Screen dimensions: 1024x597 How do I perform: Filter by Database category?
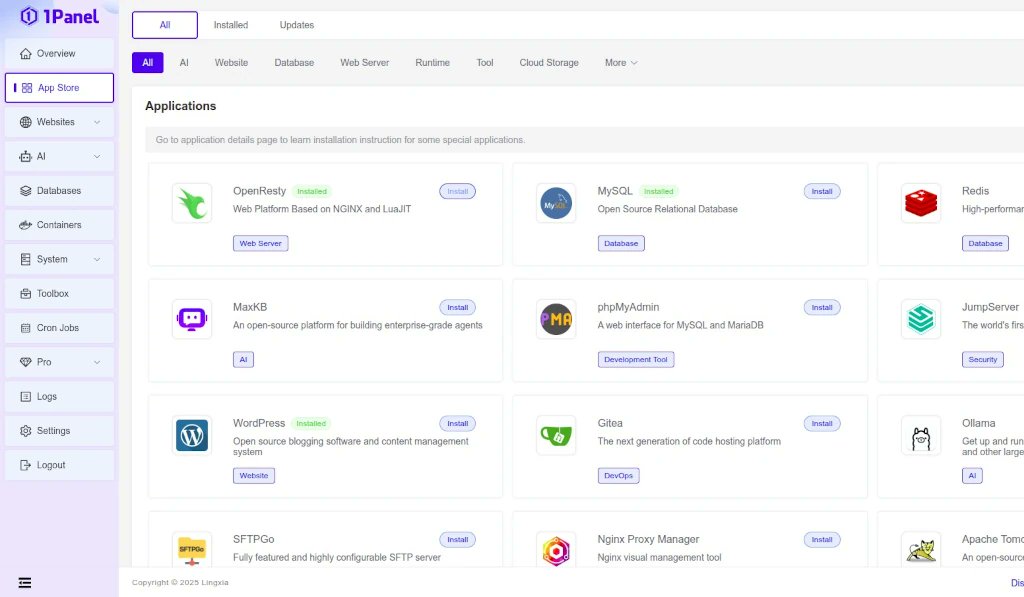pos(294,63)
